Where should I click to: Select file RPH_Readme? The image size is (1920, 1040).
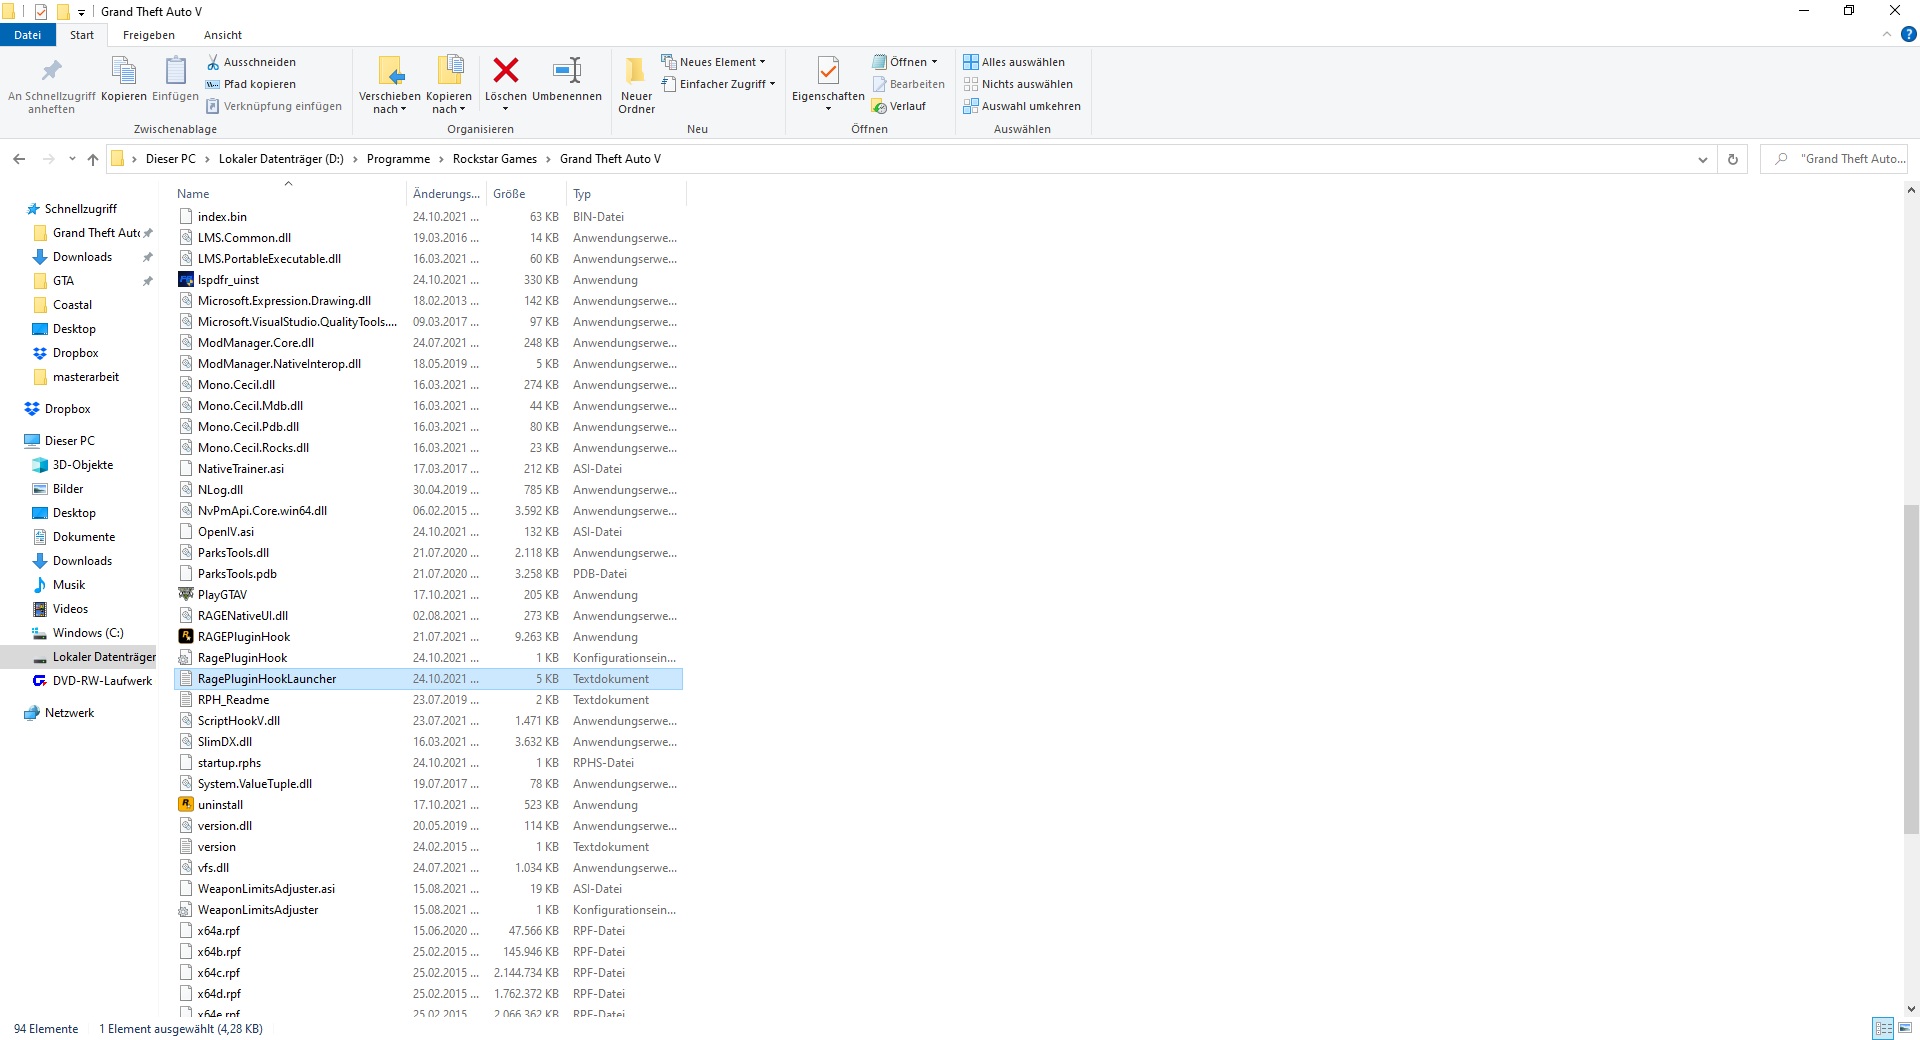coord(429,700)
